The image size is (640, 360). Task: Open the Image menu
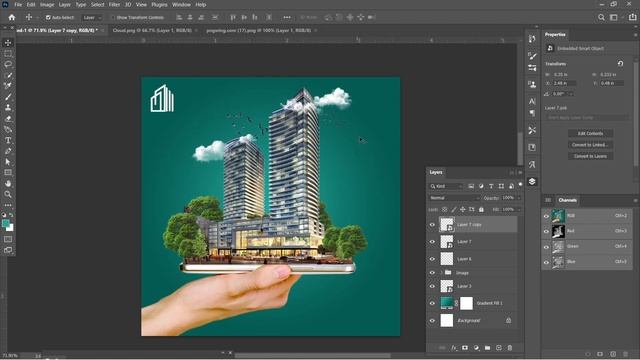[47, 4]
